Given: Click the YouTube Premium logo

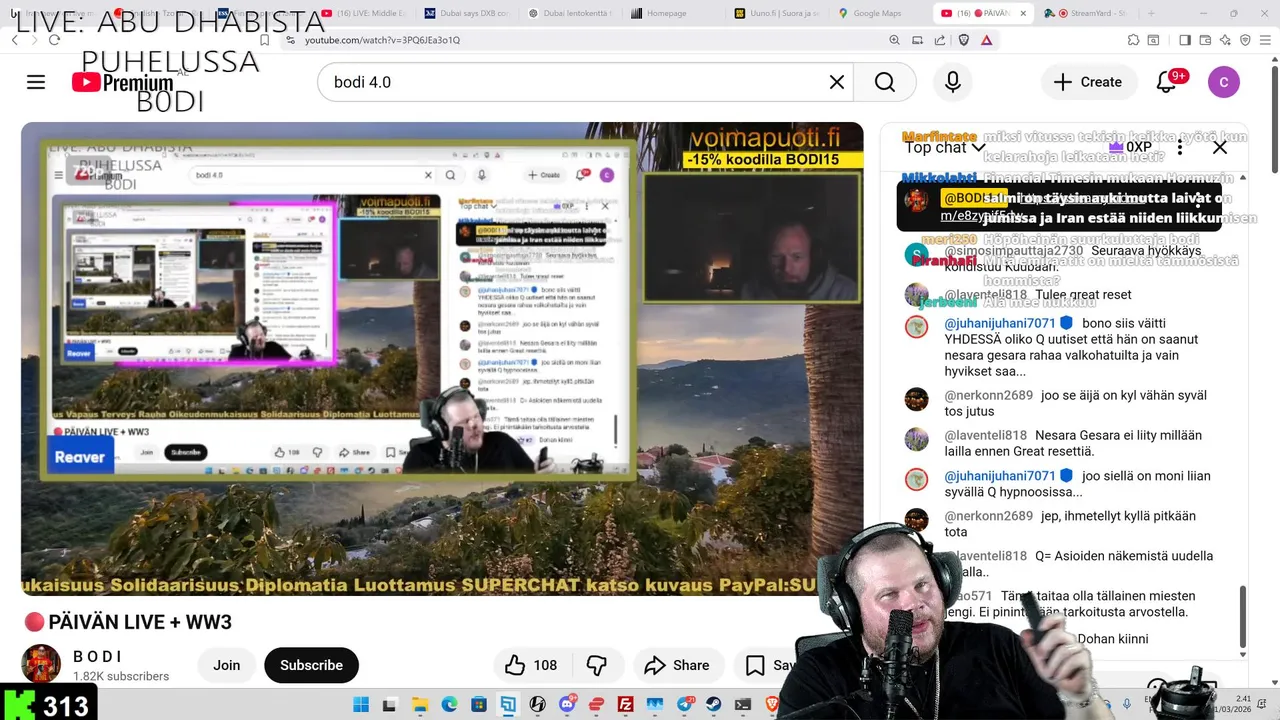Looking at the screenshot, I should tap(122, 82).
